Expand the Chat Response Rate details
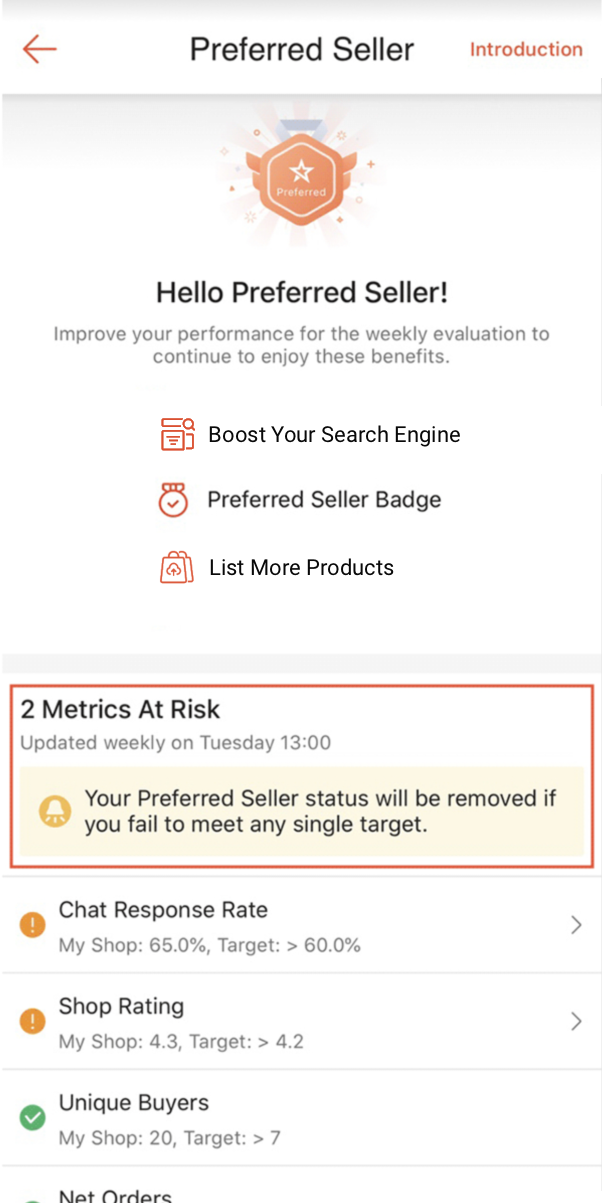Image resolution: width=602 pixels, height=1203 pixels. tap(576, 925)
